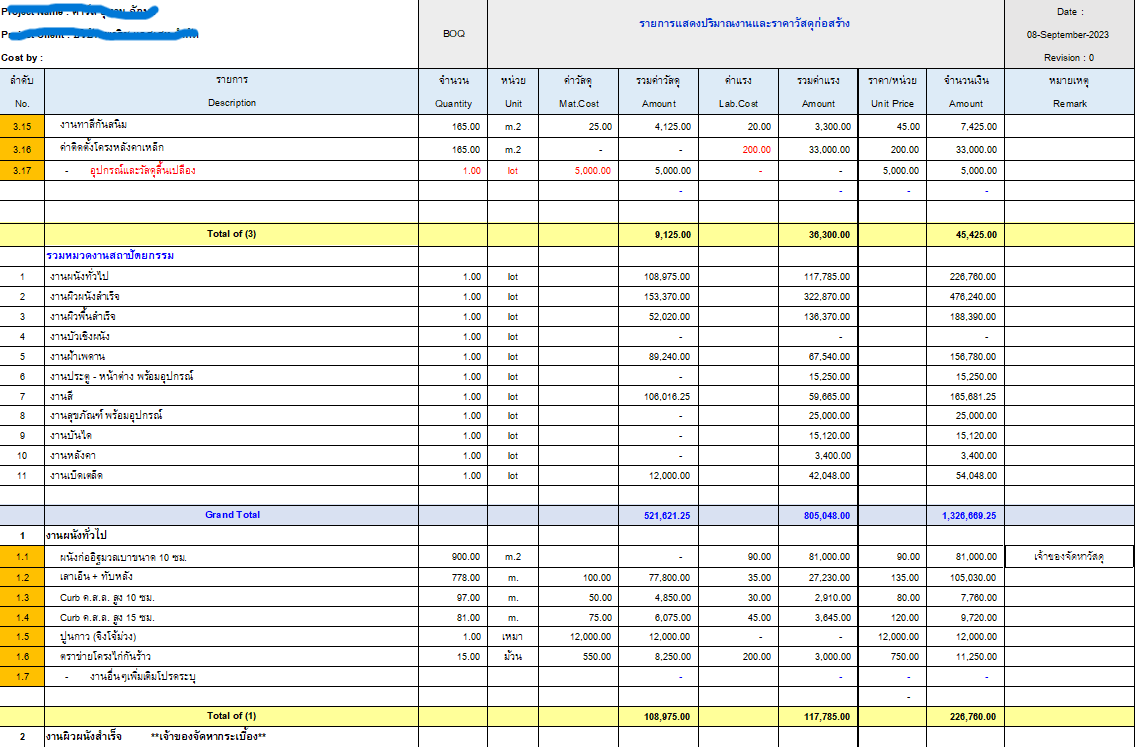The height and width of the screenshot is (747, 1135).
Task: Select the labor amount 67,540.00
Action: 830,357
